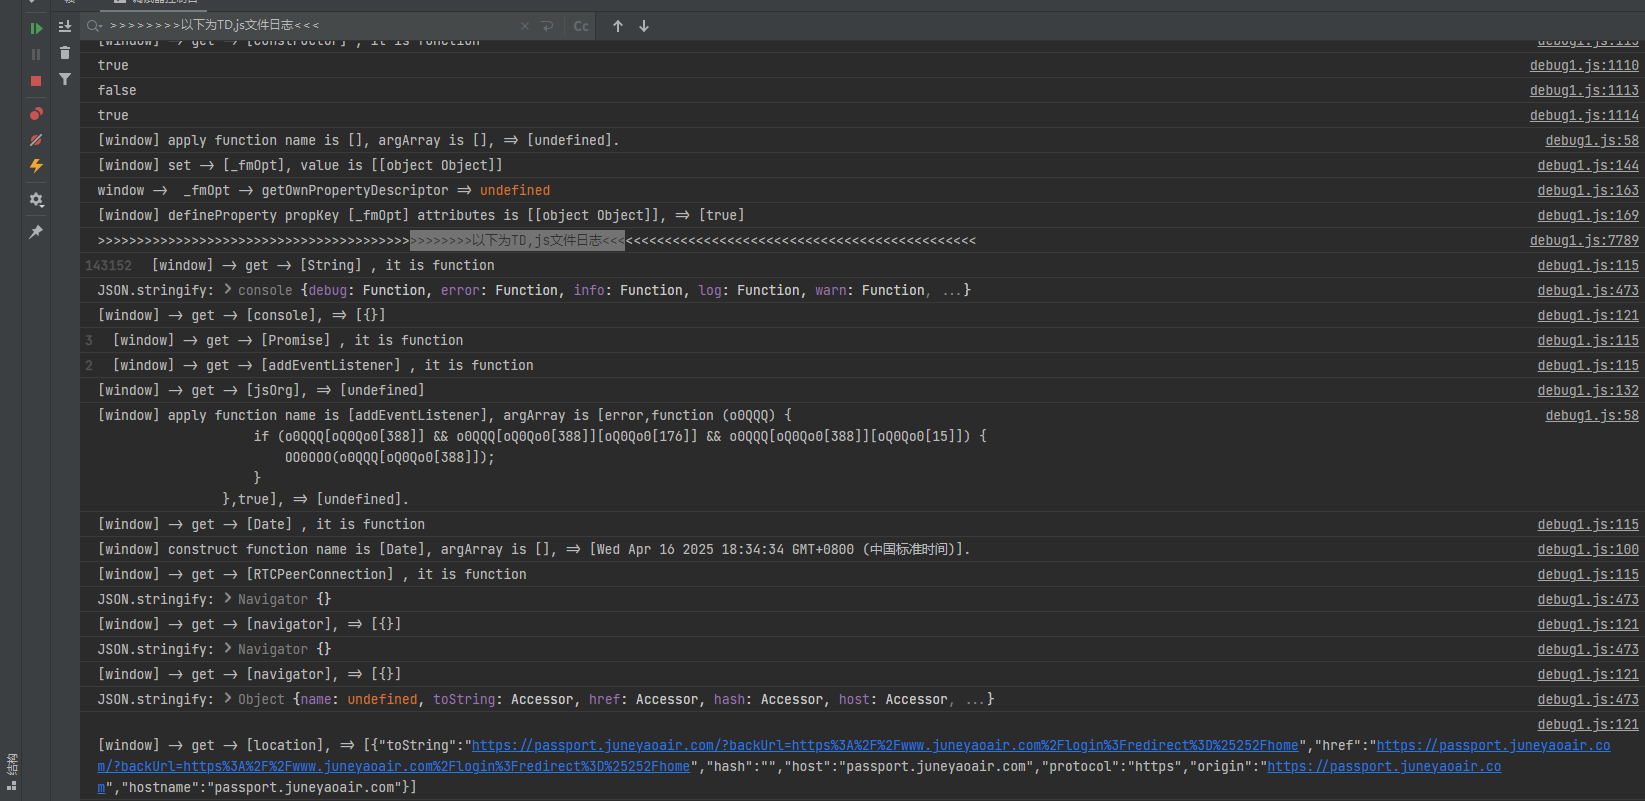Clear console with the trash icon

coord(65,53)
